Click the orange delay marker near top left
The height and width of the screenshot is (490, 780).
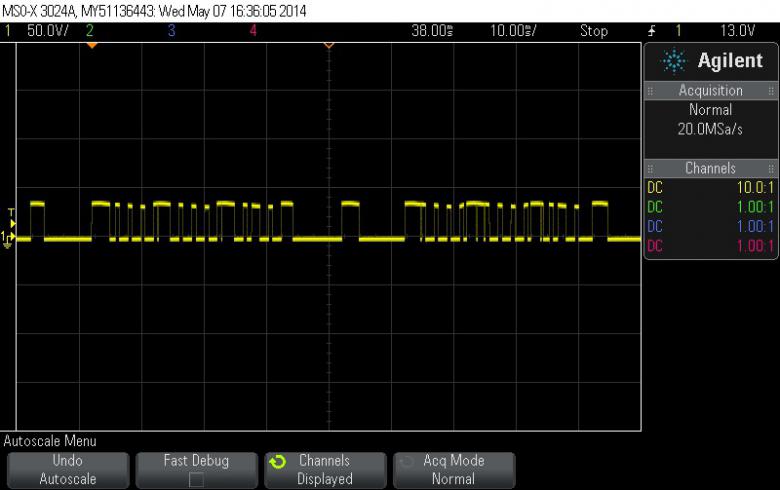[x=90, y=45]
